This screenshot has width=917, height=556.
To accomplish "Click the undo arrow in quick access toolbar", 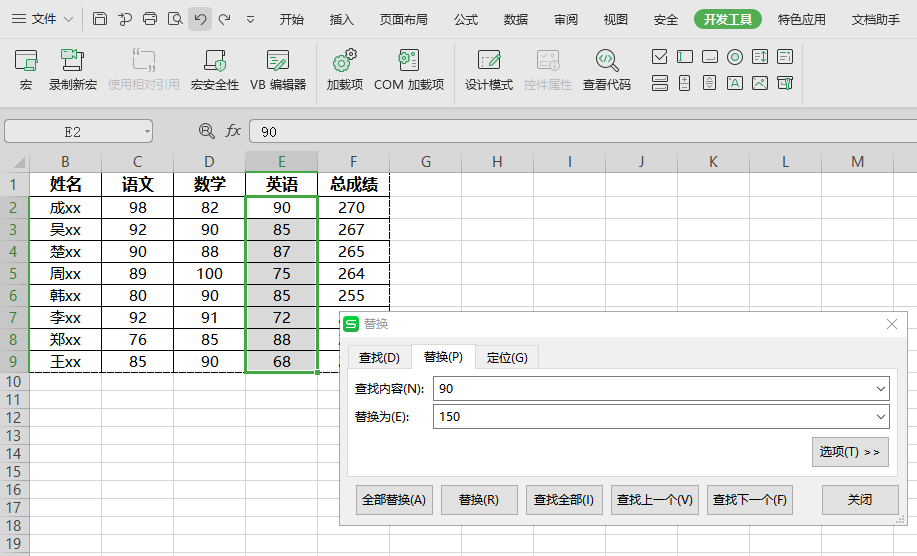I will [x=200, y=19].
